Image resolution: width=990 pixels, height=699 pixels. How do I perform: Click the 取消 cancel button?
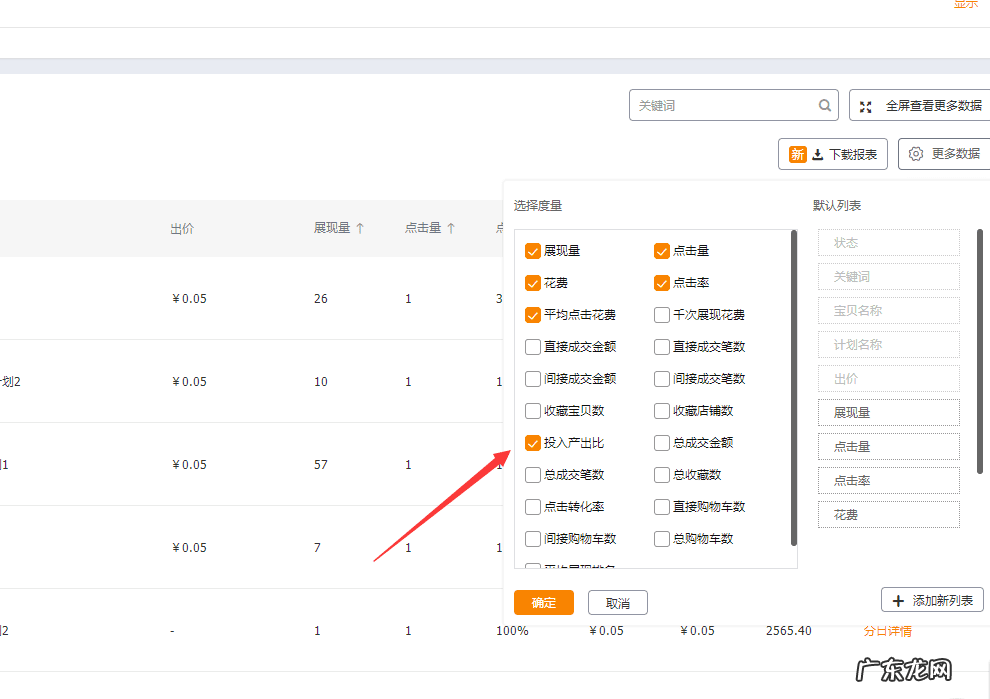[x=617, y=602]
